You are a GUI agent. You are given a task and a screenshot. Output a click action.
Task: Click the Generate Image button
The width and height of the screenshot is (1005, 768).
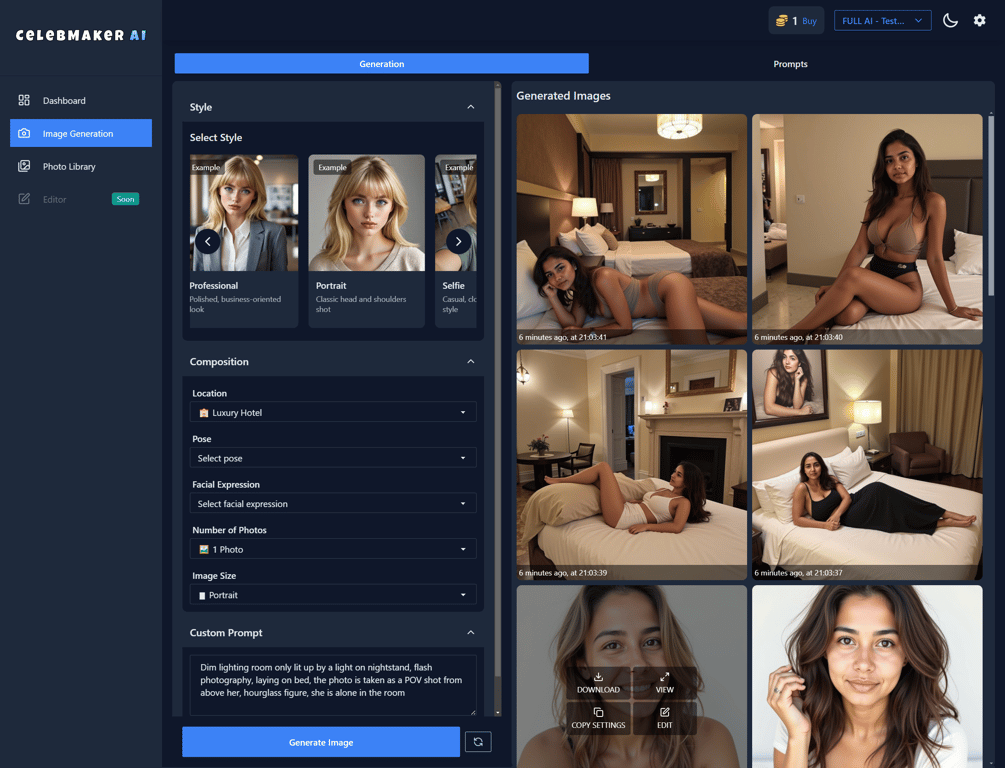(x=320, y=742)
